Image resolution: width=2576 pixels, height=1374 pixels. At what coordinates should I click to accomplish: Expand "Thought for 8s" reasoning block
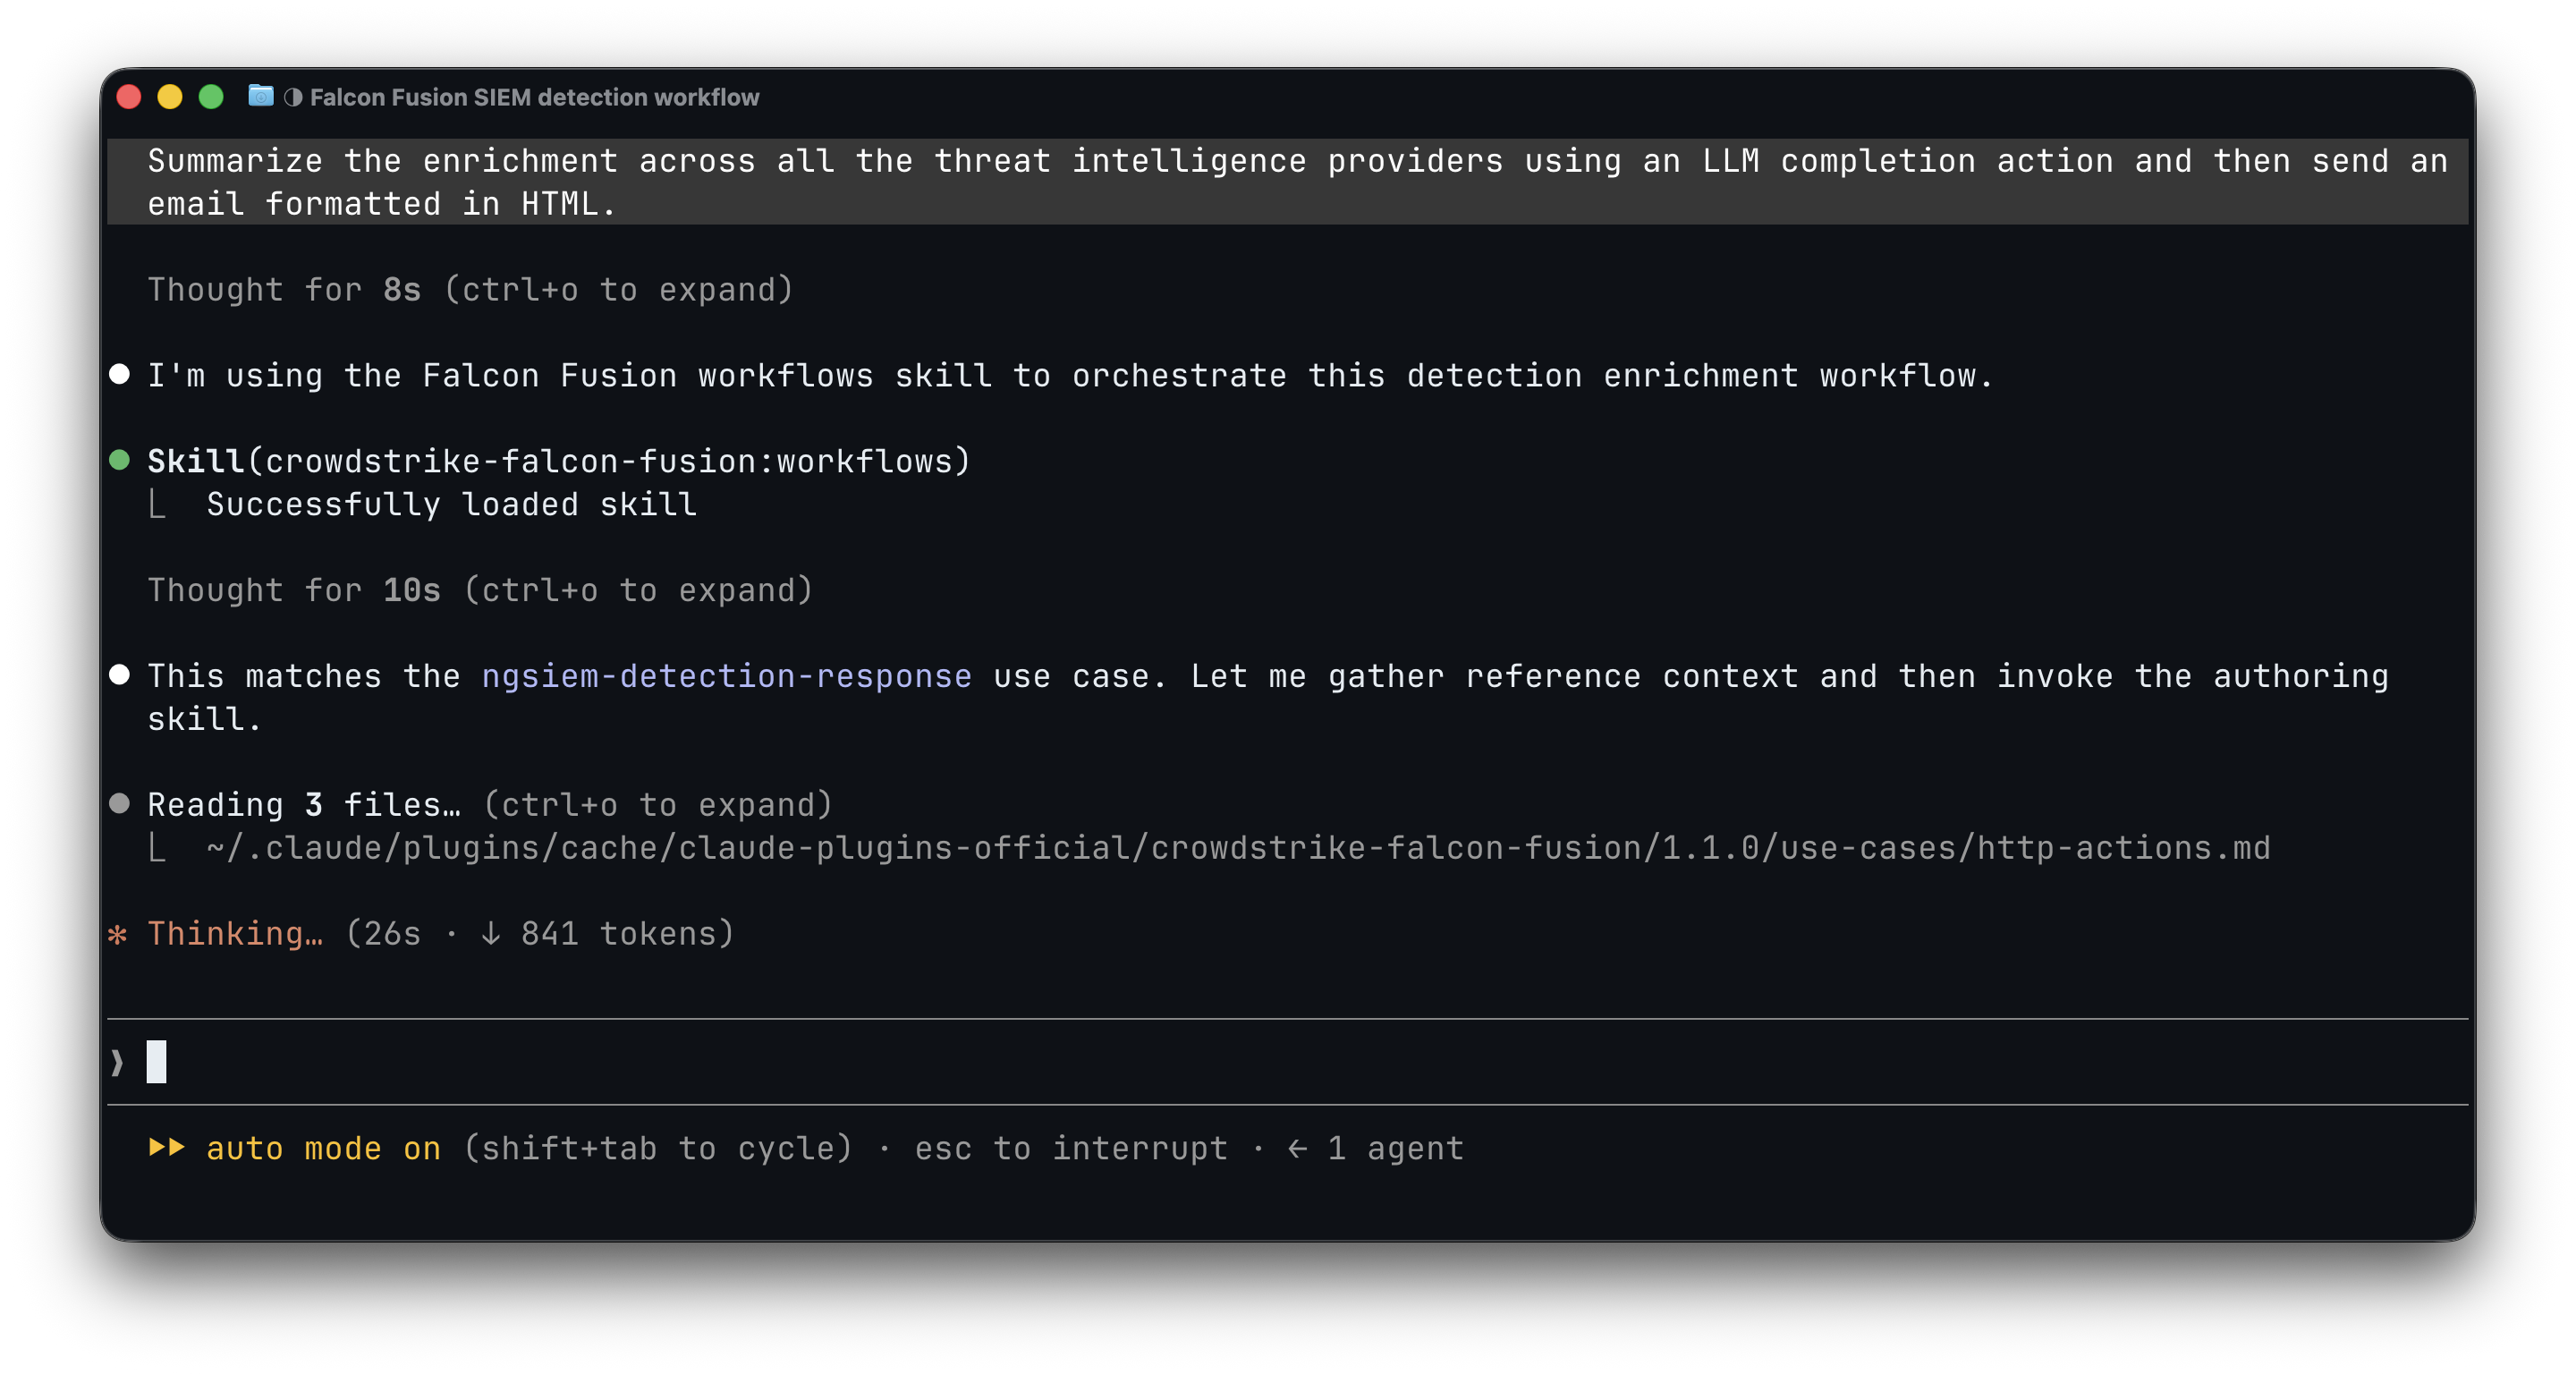[x=470, y=289]
